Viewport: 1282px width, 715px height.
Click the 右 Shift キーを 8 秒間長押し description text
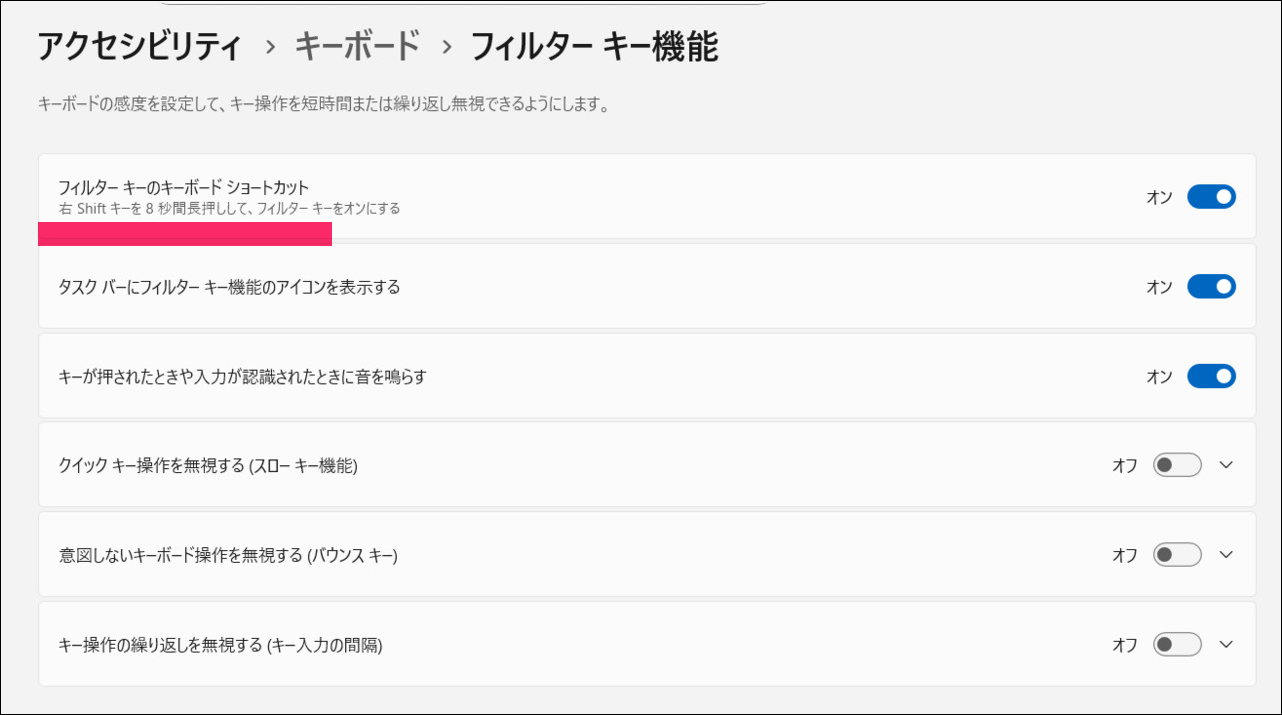229,209
